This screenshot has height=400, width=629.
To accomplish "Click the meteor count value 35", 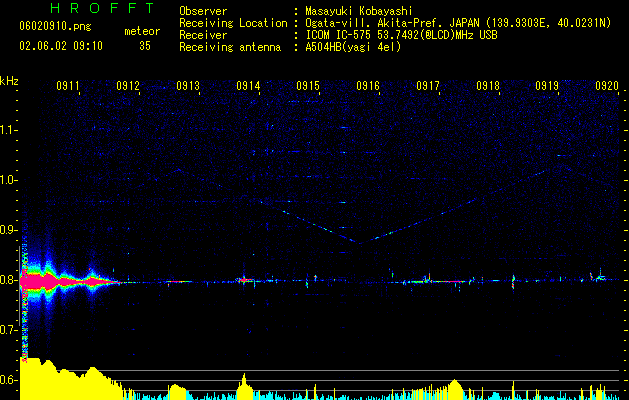I will coord(145,46).
